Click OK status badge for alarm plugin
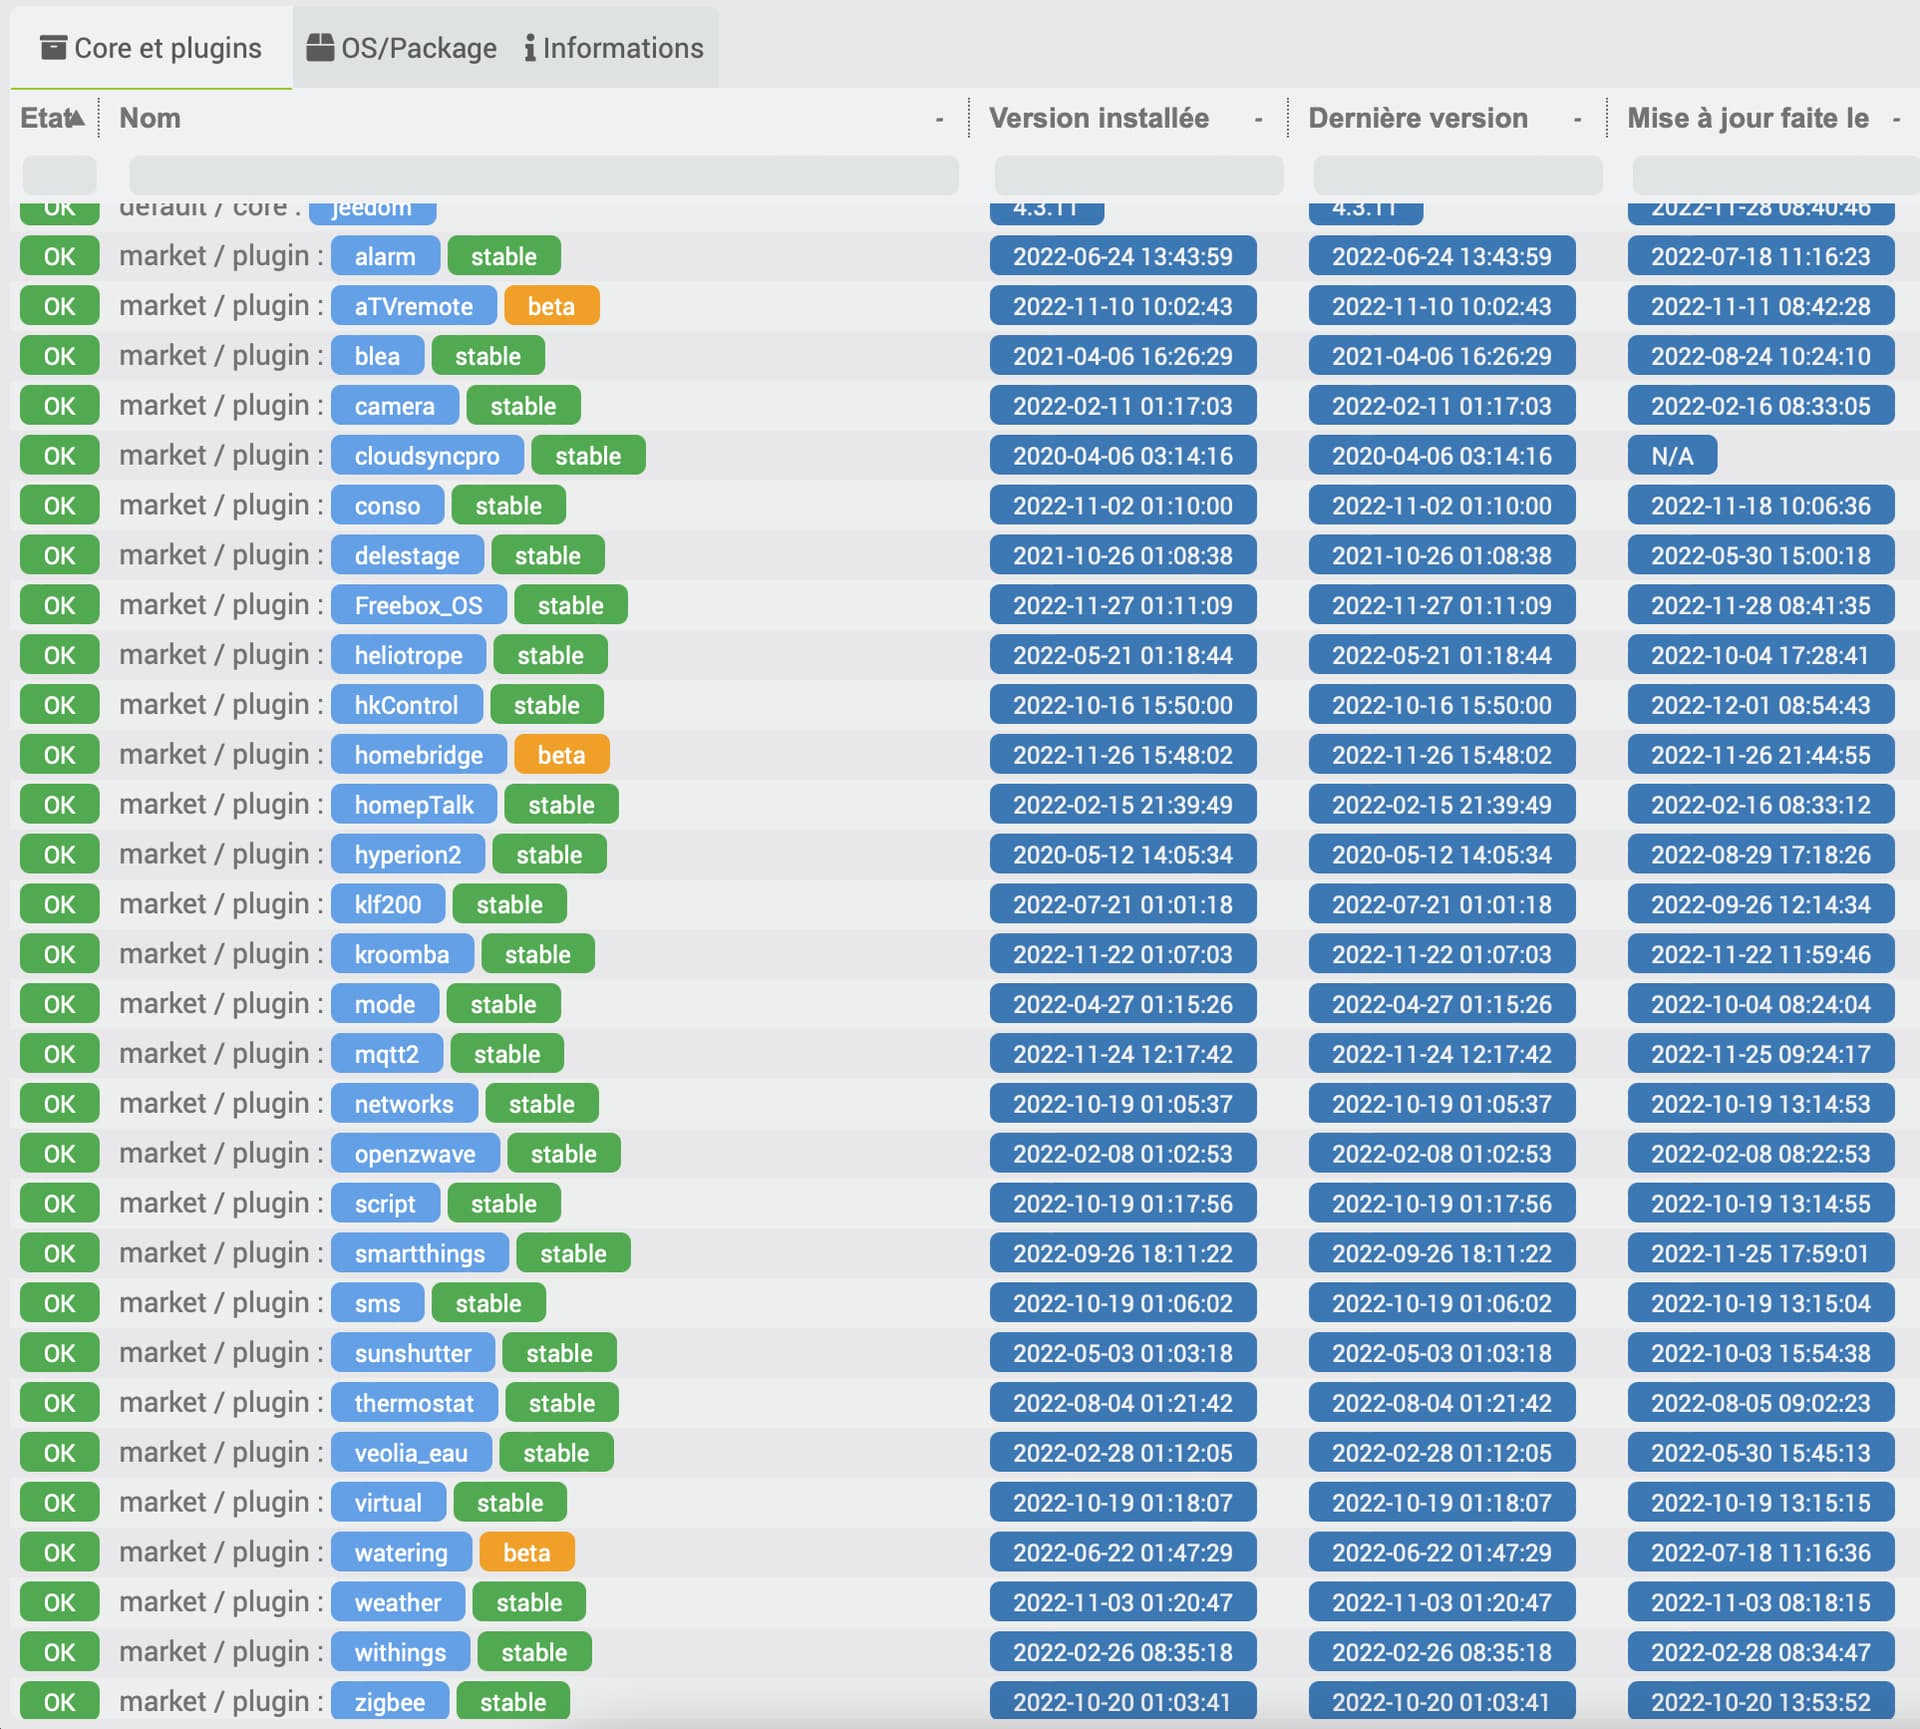This screenshot has width=1920, height=1729. 59,256
